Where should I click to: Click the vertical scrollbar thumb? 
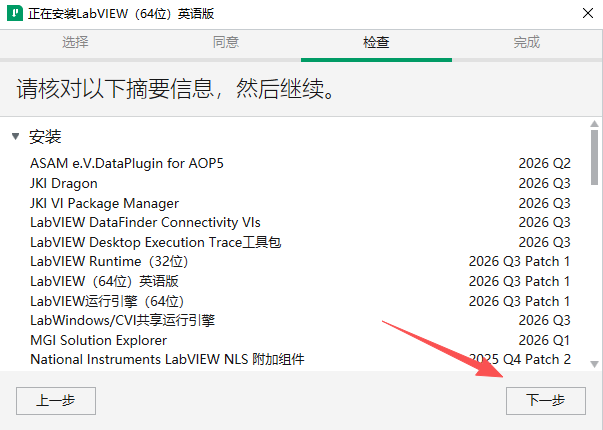pos(595,158)
